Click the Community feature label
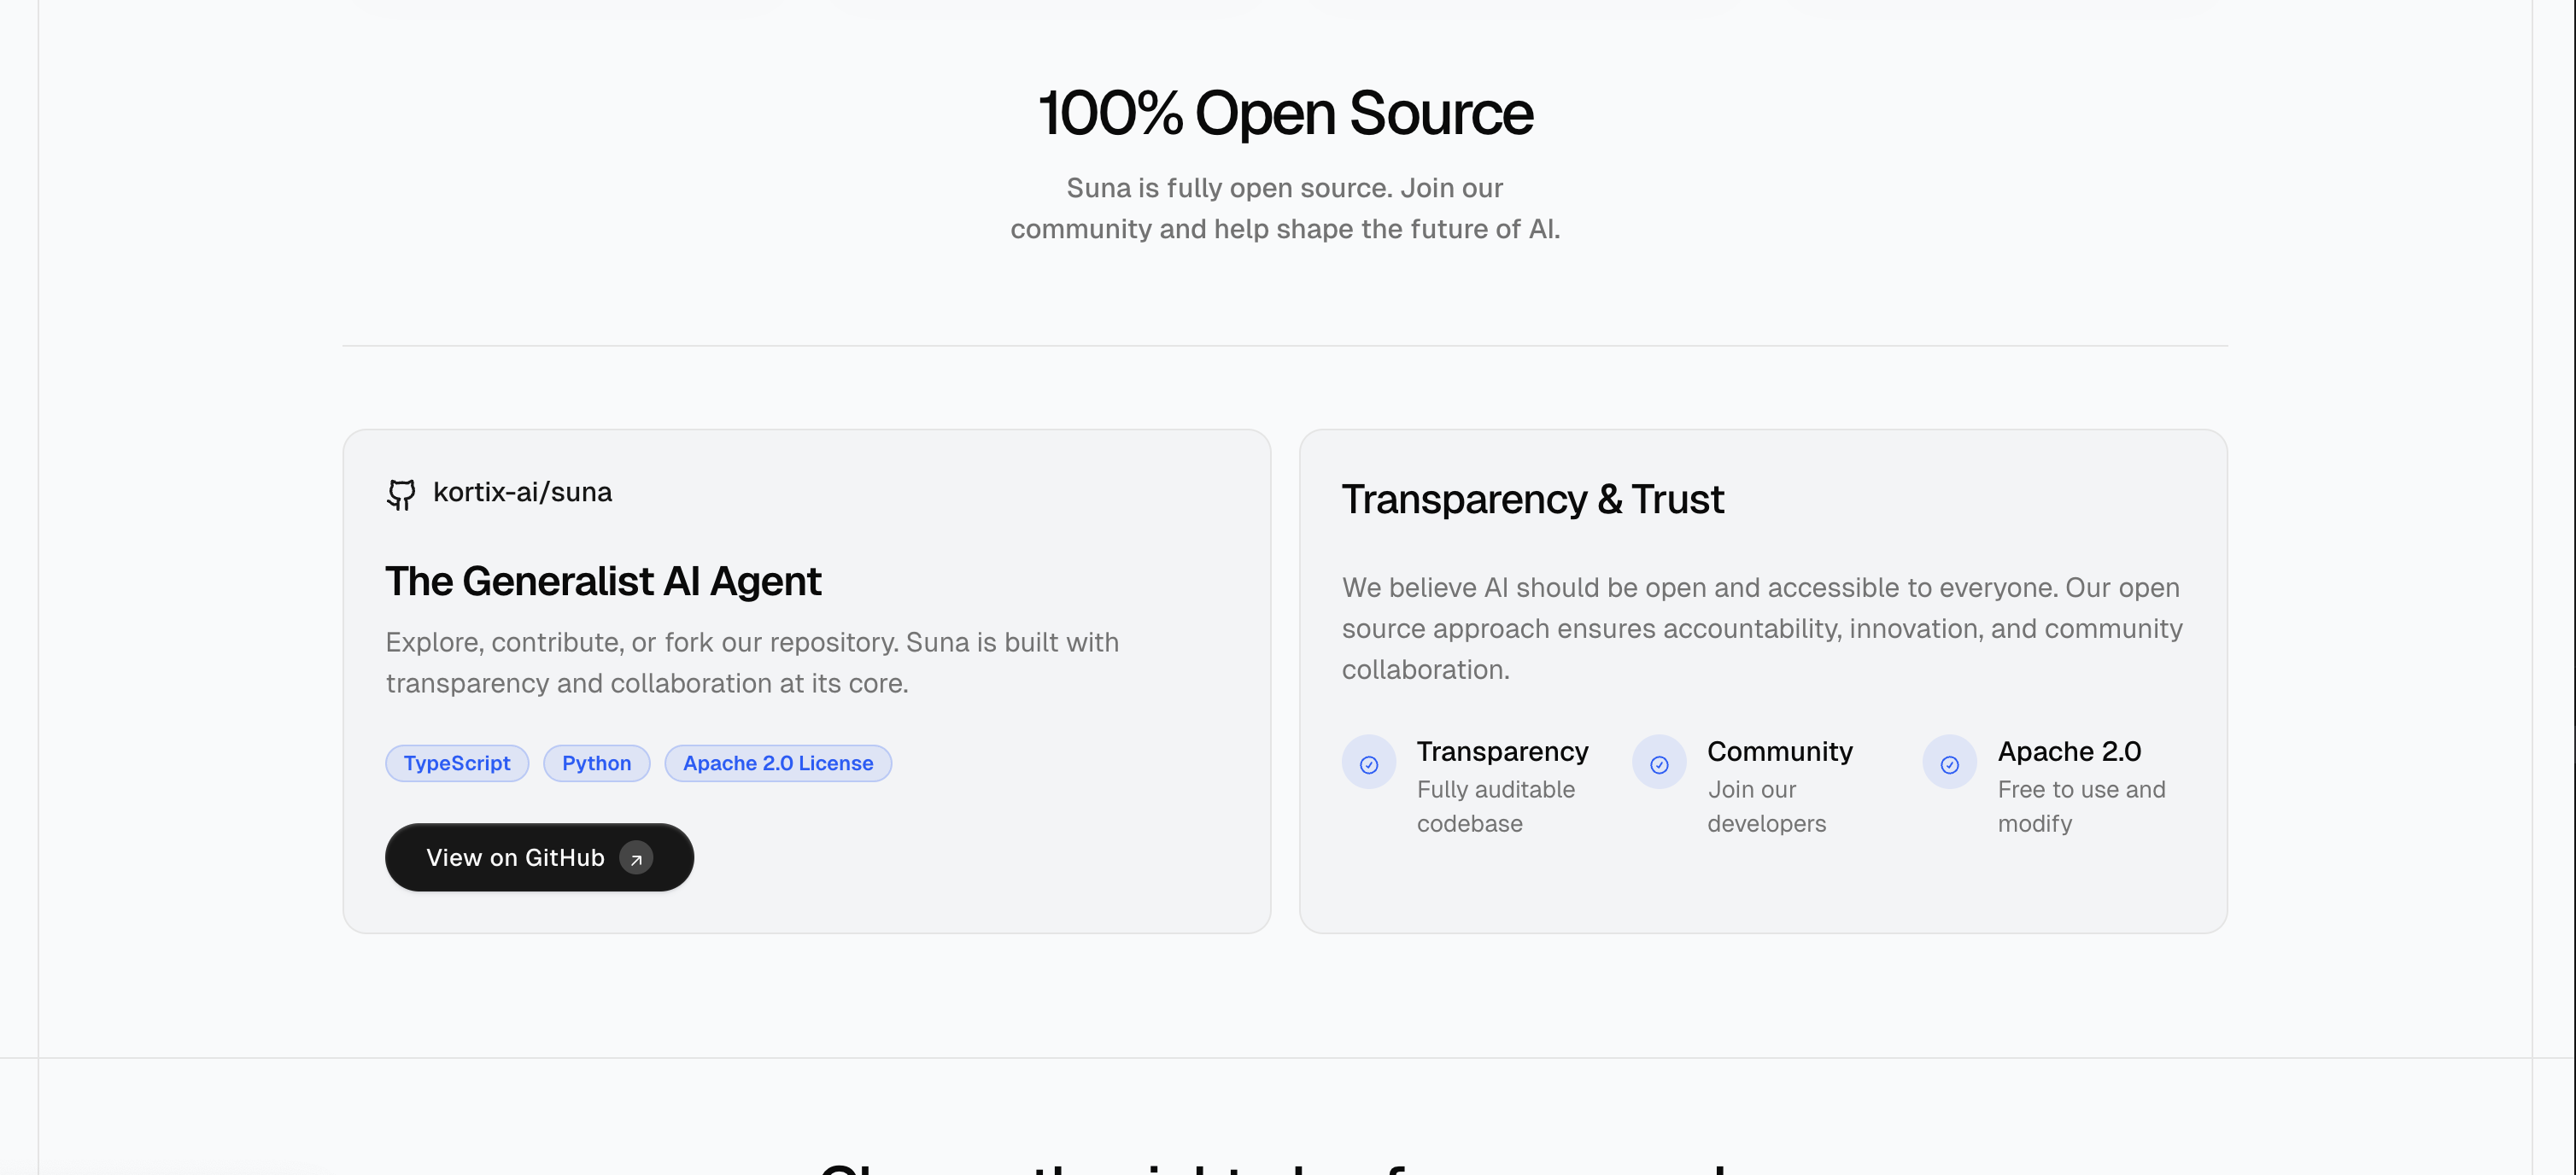This screenshot has width=2576, height=1175. click(1779, 751)
